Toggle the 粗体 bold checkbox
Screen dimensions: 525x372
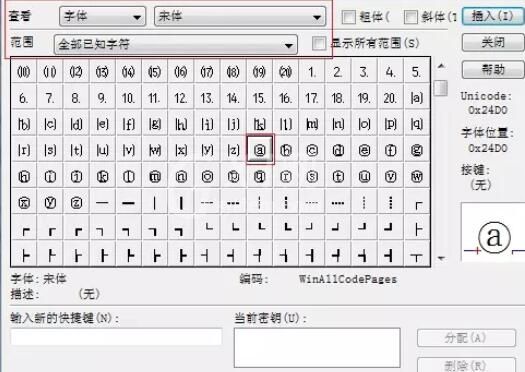[349, 17]
